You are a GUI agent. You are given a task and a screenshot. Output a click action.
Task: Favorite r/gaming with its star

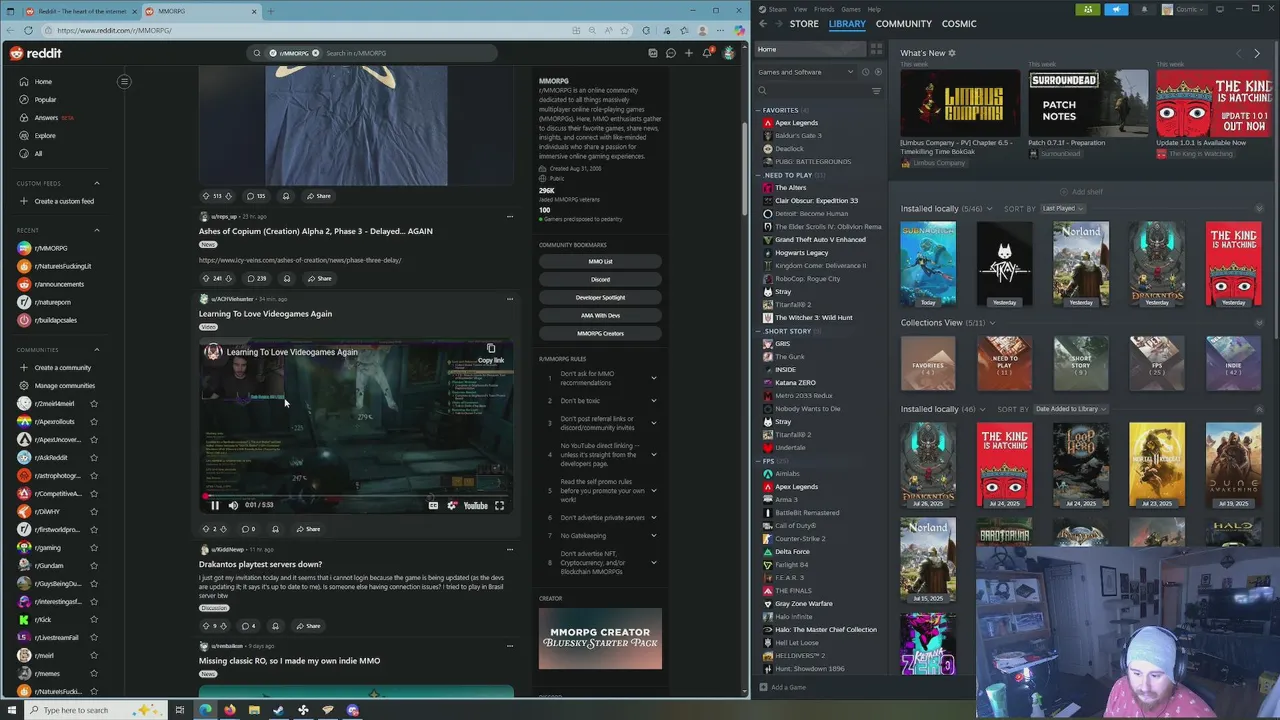(94, 548)
